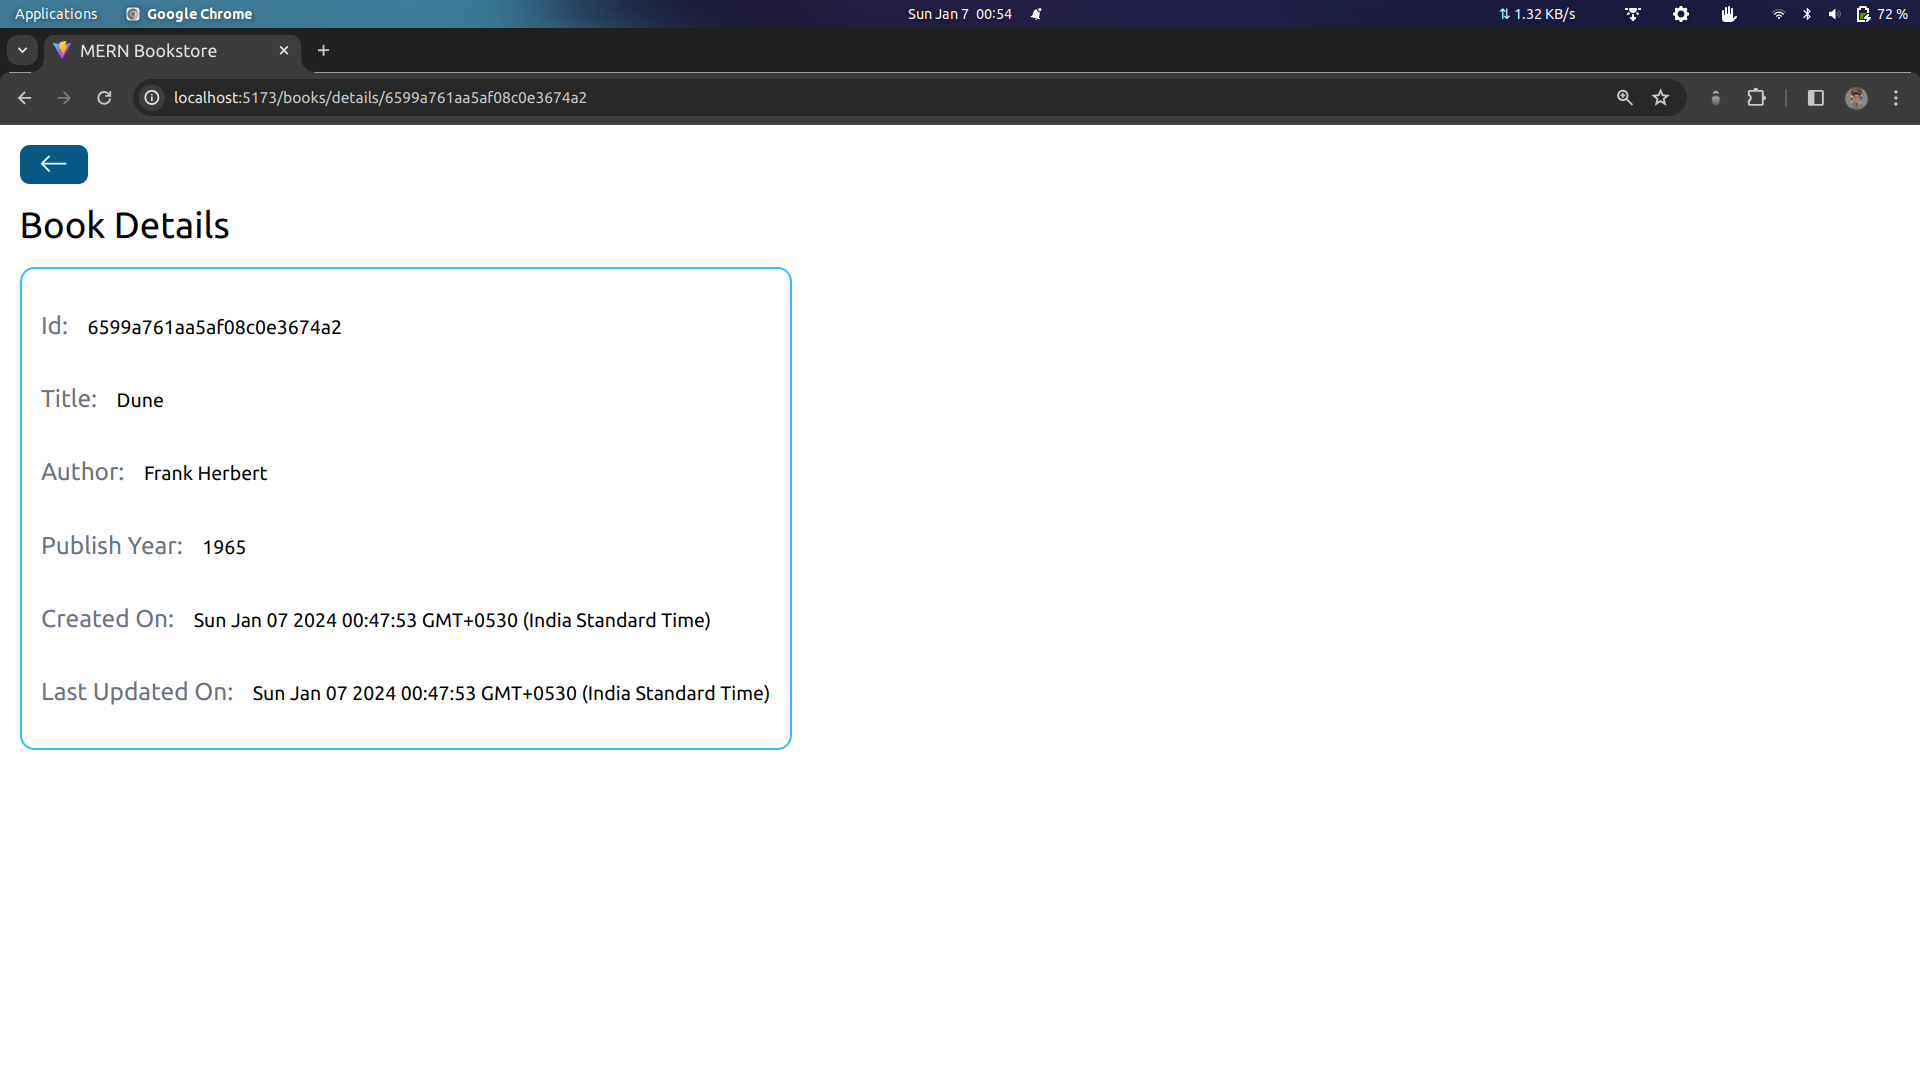This screenshot has height=1080, width=1920.
Task: Click the date and time display
Action: [x=959, y=14]
